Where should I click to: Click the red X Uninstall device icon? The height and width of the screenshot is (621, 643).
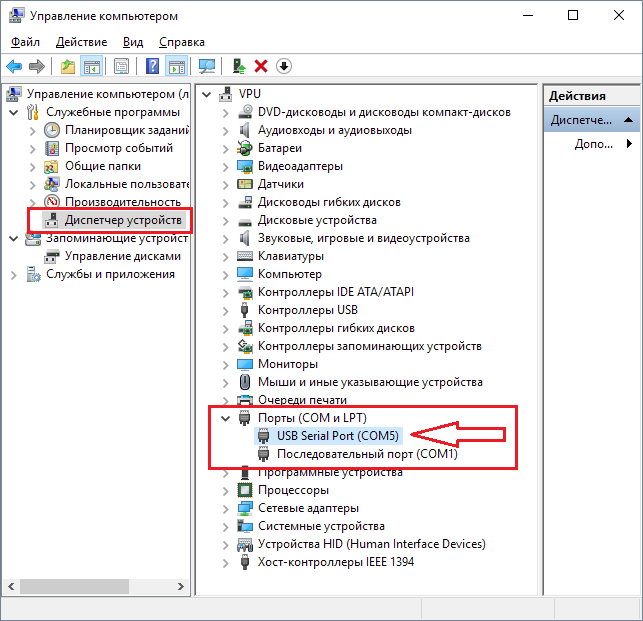(x=261, y=66)
